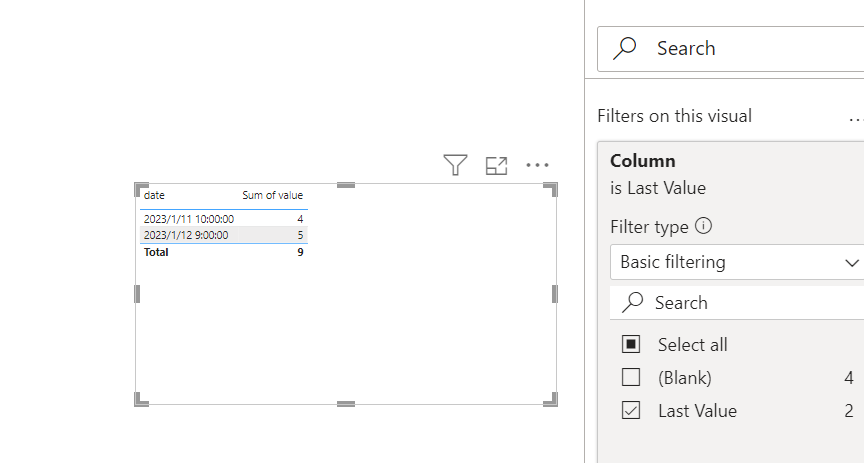Screen dimensions: 864x463
Task: Click the value 5 in the table
Action: (x=300, y=235)
